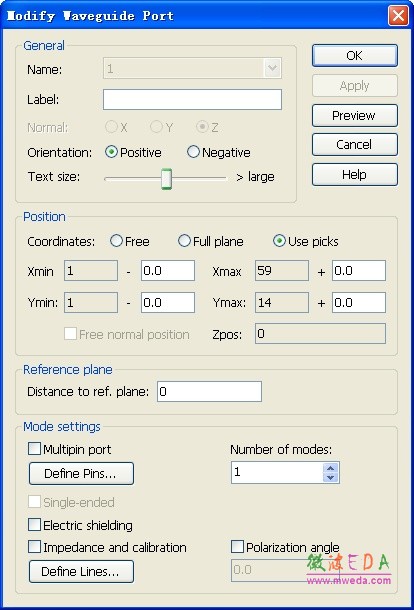Screen dimensions: 414x610
Task: Focus the Label text field
Action: (x=192, y=100)
